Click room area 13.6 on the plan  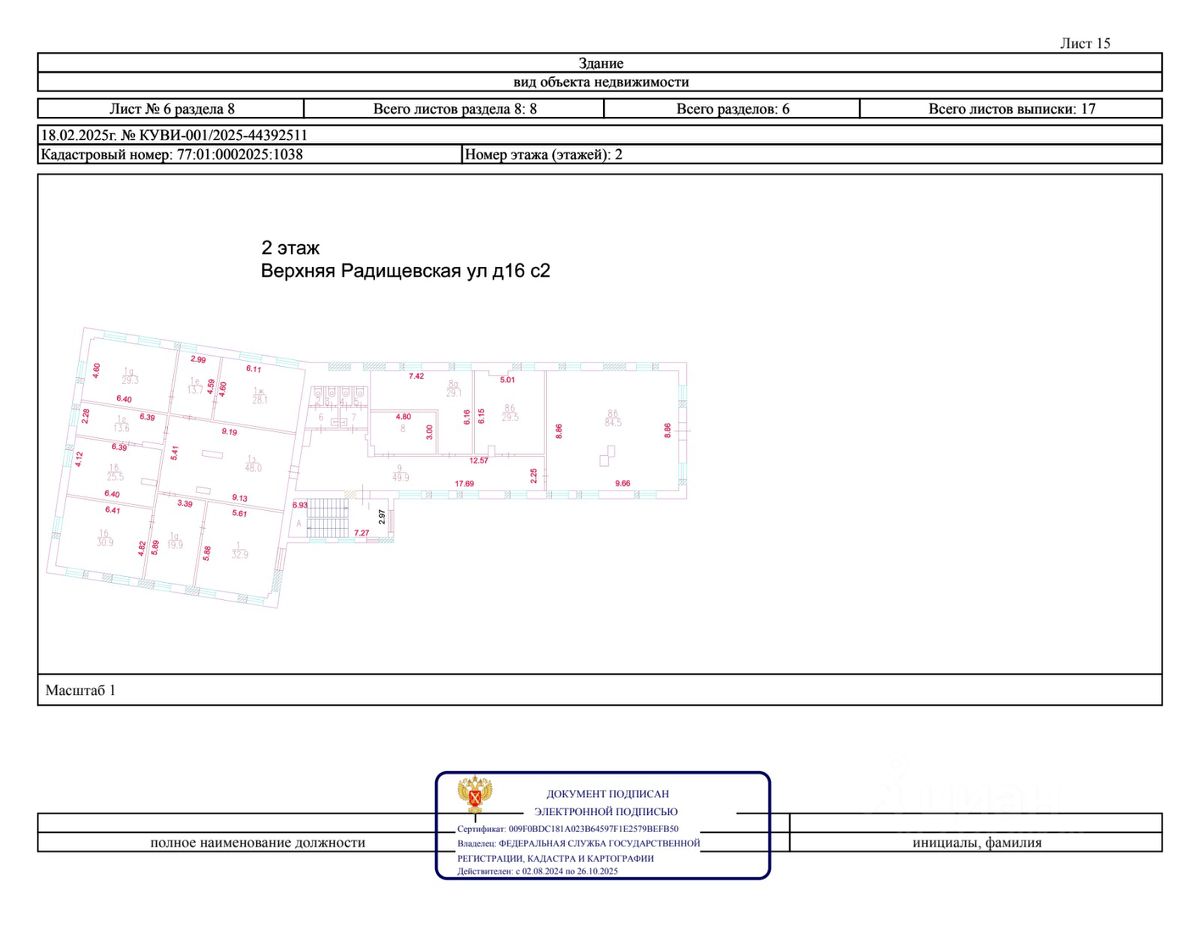pos(122,428)
